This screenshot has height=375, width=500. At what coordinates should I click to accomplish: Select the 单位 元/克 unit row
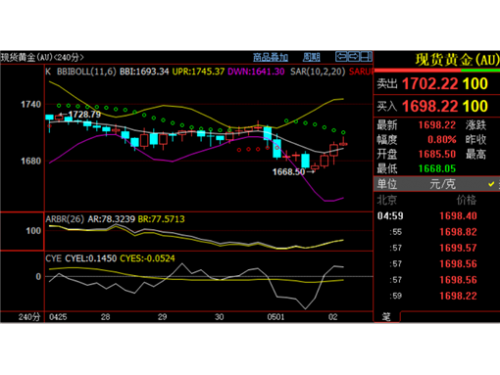[x=437, y=184]
